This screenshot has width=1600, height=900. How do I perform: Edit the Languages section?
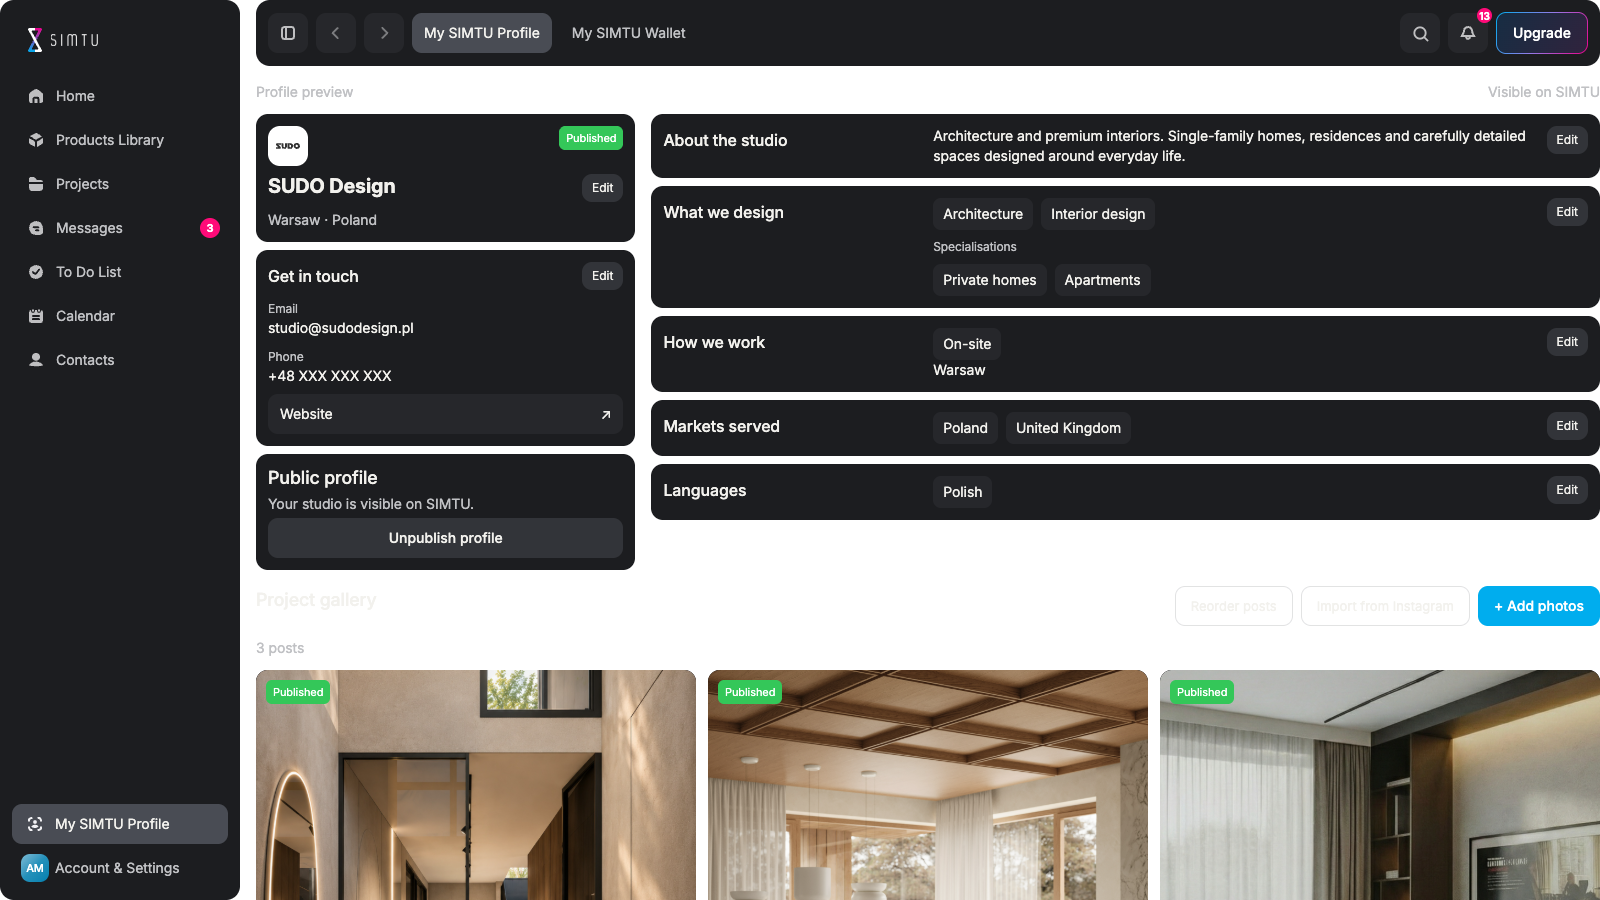pyautogui.click(x=1567, y=490)
